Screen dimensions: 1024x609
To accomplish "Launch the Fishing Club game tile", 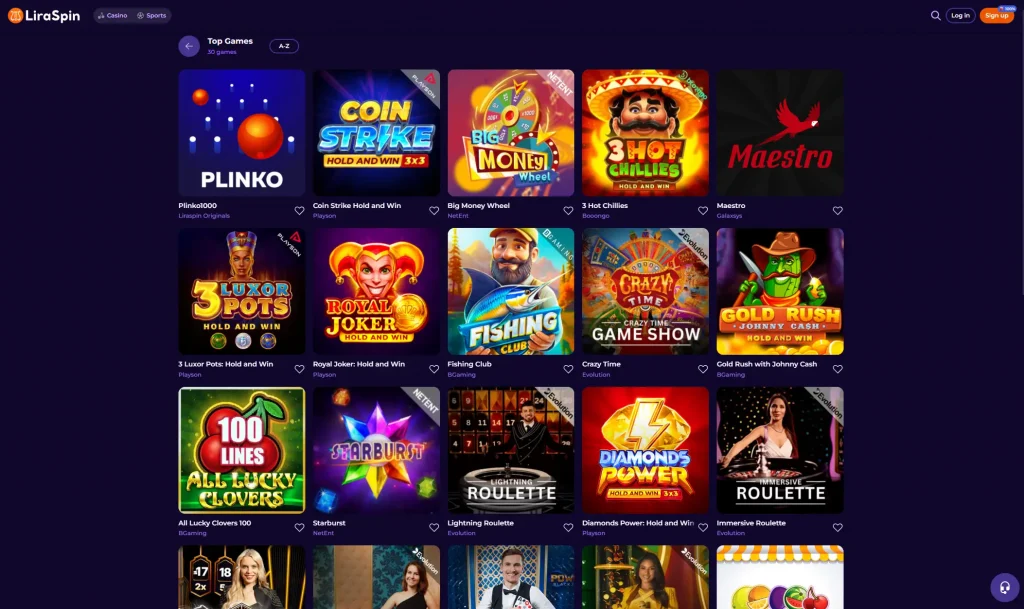I will pos(511,291).
